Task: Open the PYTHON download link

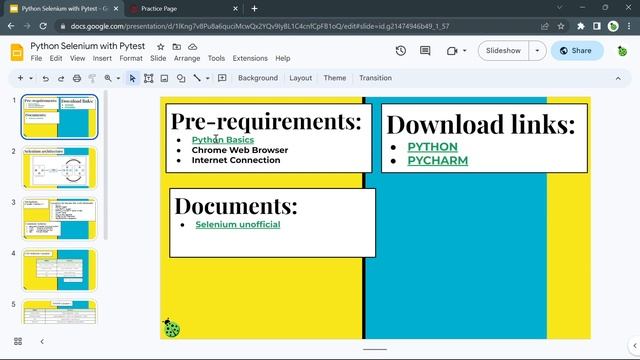Action: [x=433, y=147]
